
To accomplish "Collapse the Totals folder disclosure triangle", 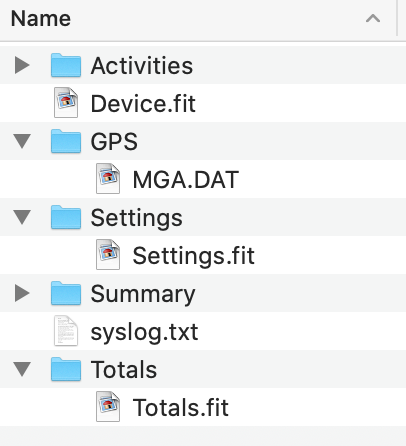I will [22, 369].
